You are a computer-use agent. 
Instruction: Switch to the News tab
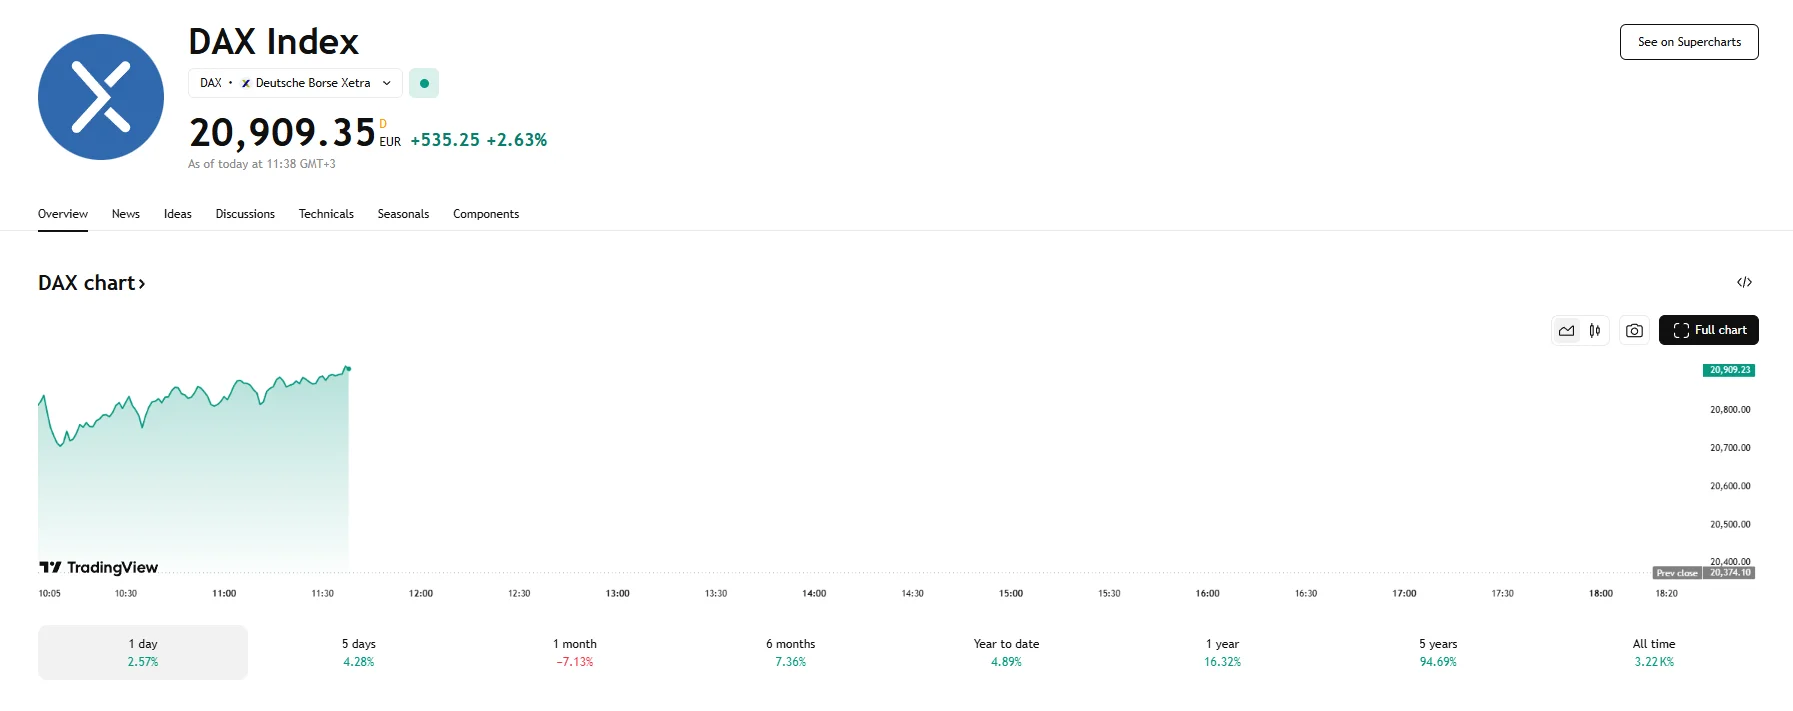tap(126, 214)
